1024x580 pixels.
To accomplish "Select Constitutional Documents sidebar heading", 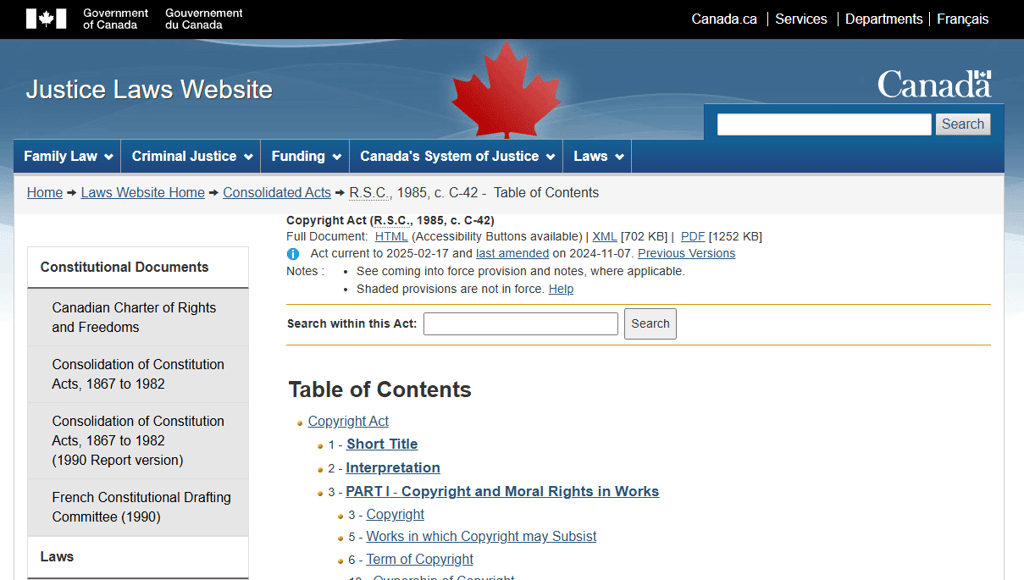I will (138, 267).
